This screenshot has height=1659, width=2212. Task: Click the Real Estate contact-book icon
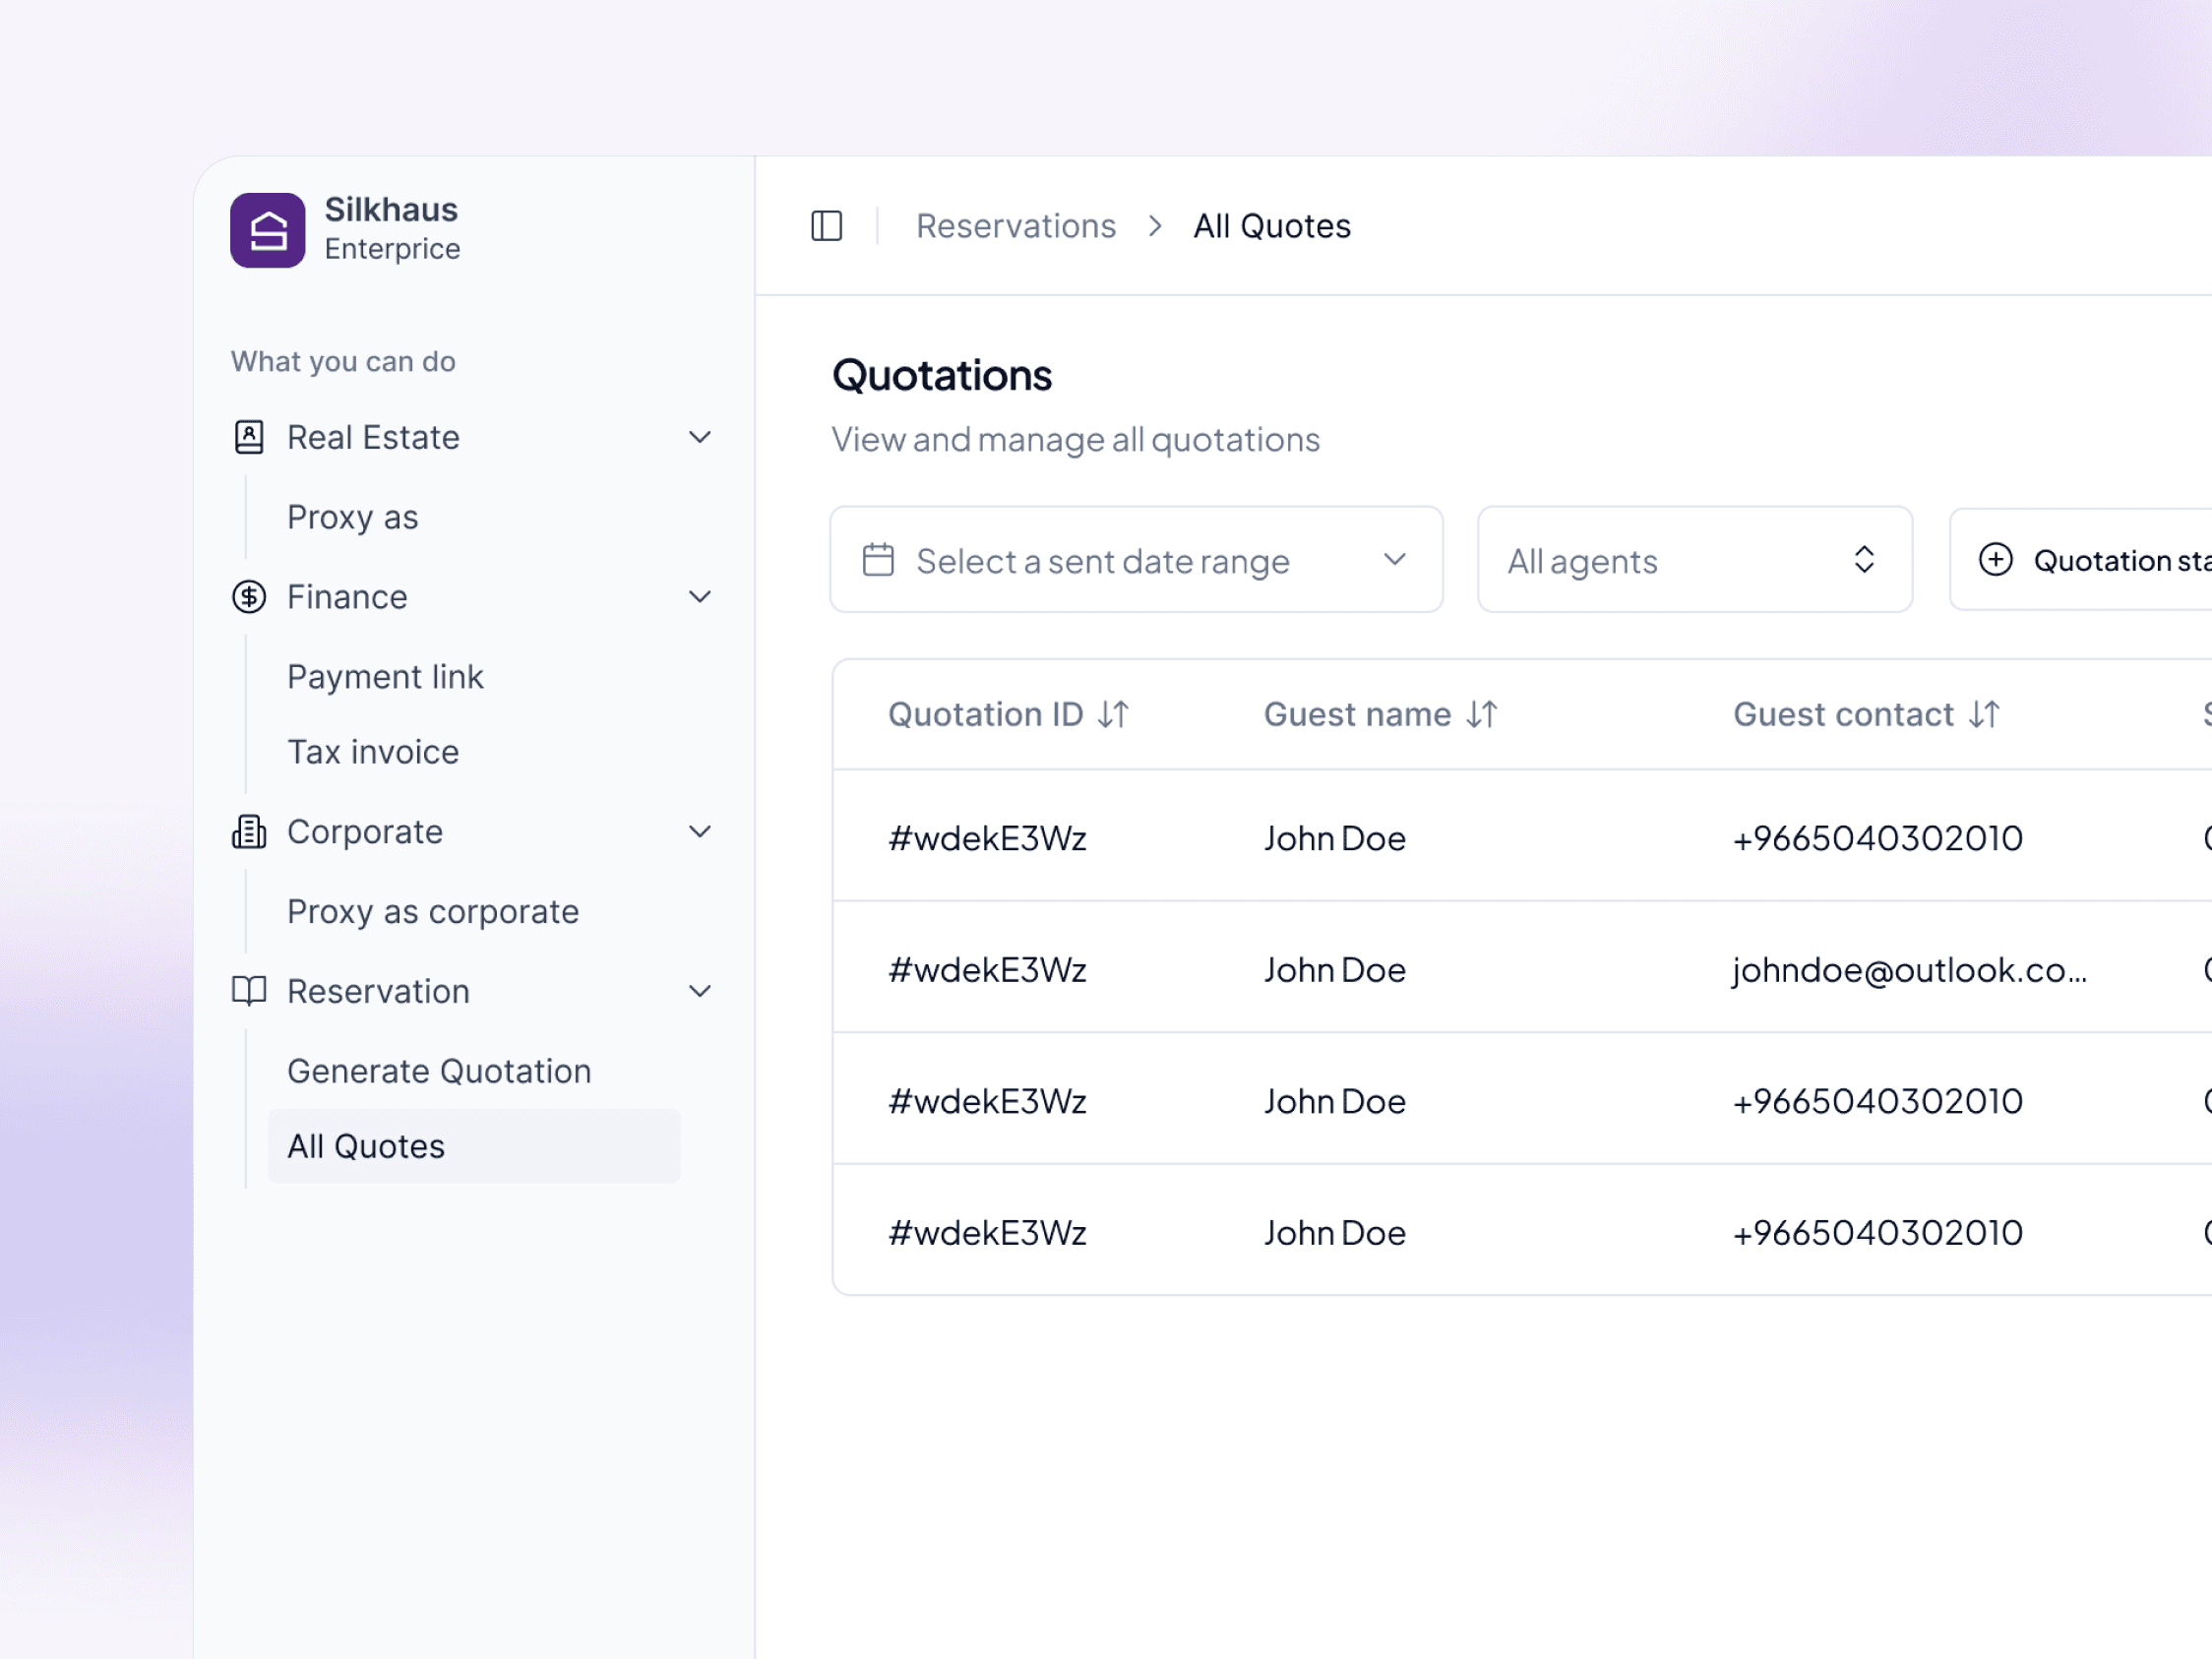249,437
